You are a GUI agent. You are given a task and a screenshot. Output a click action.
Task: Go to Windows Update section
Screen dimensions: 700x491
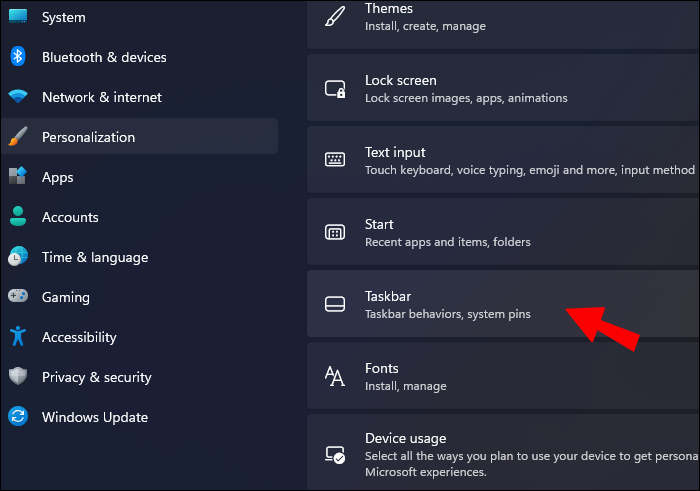coord(94,417)
